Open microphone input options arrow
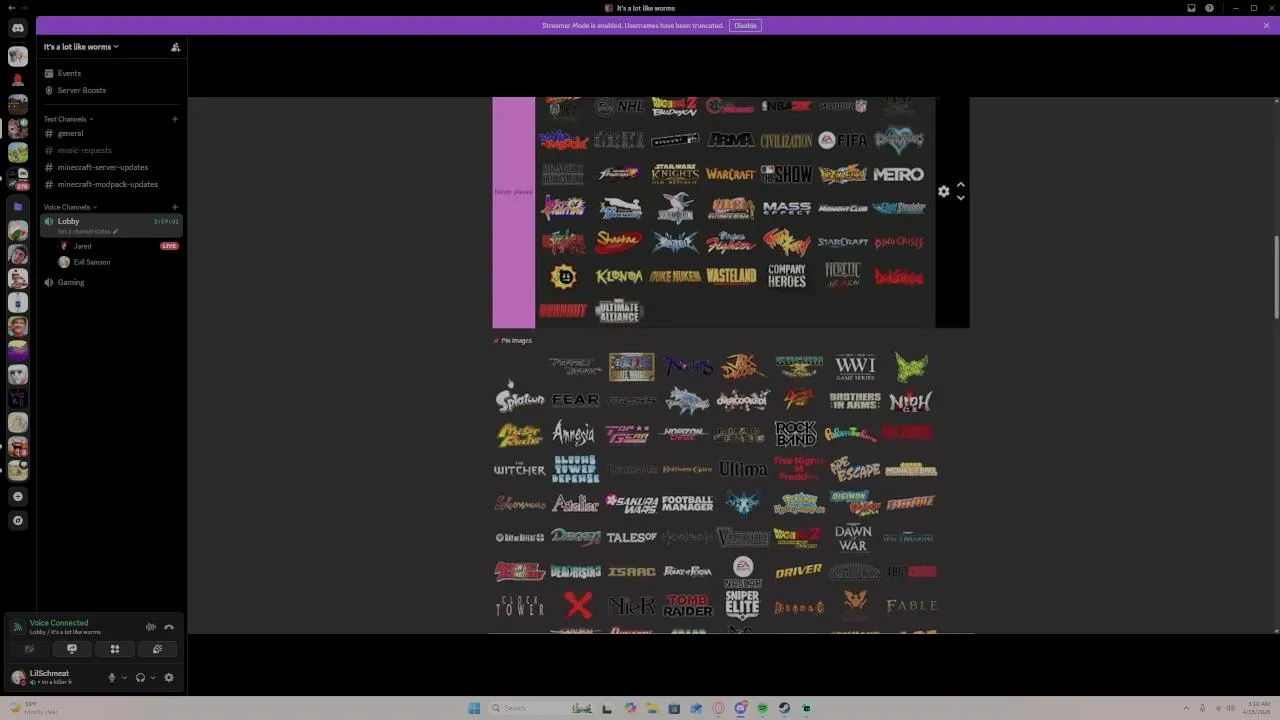Screen dimensions: 1280x720 coord(124,677)
